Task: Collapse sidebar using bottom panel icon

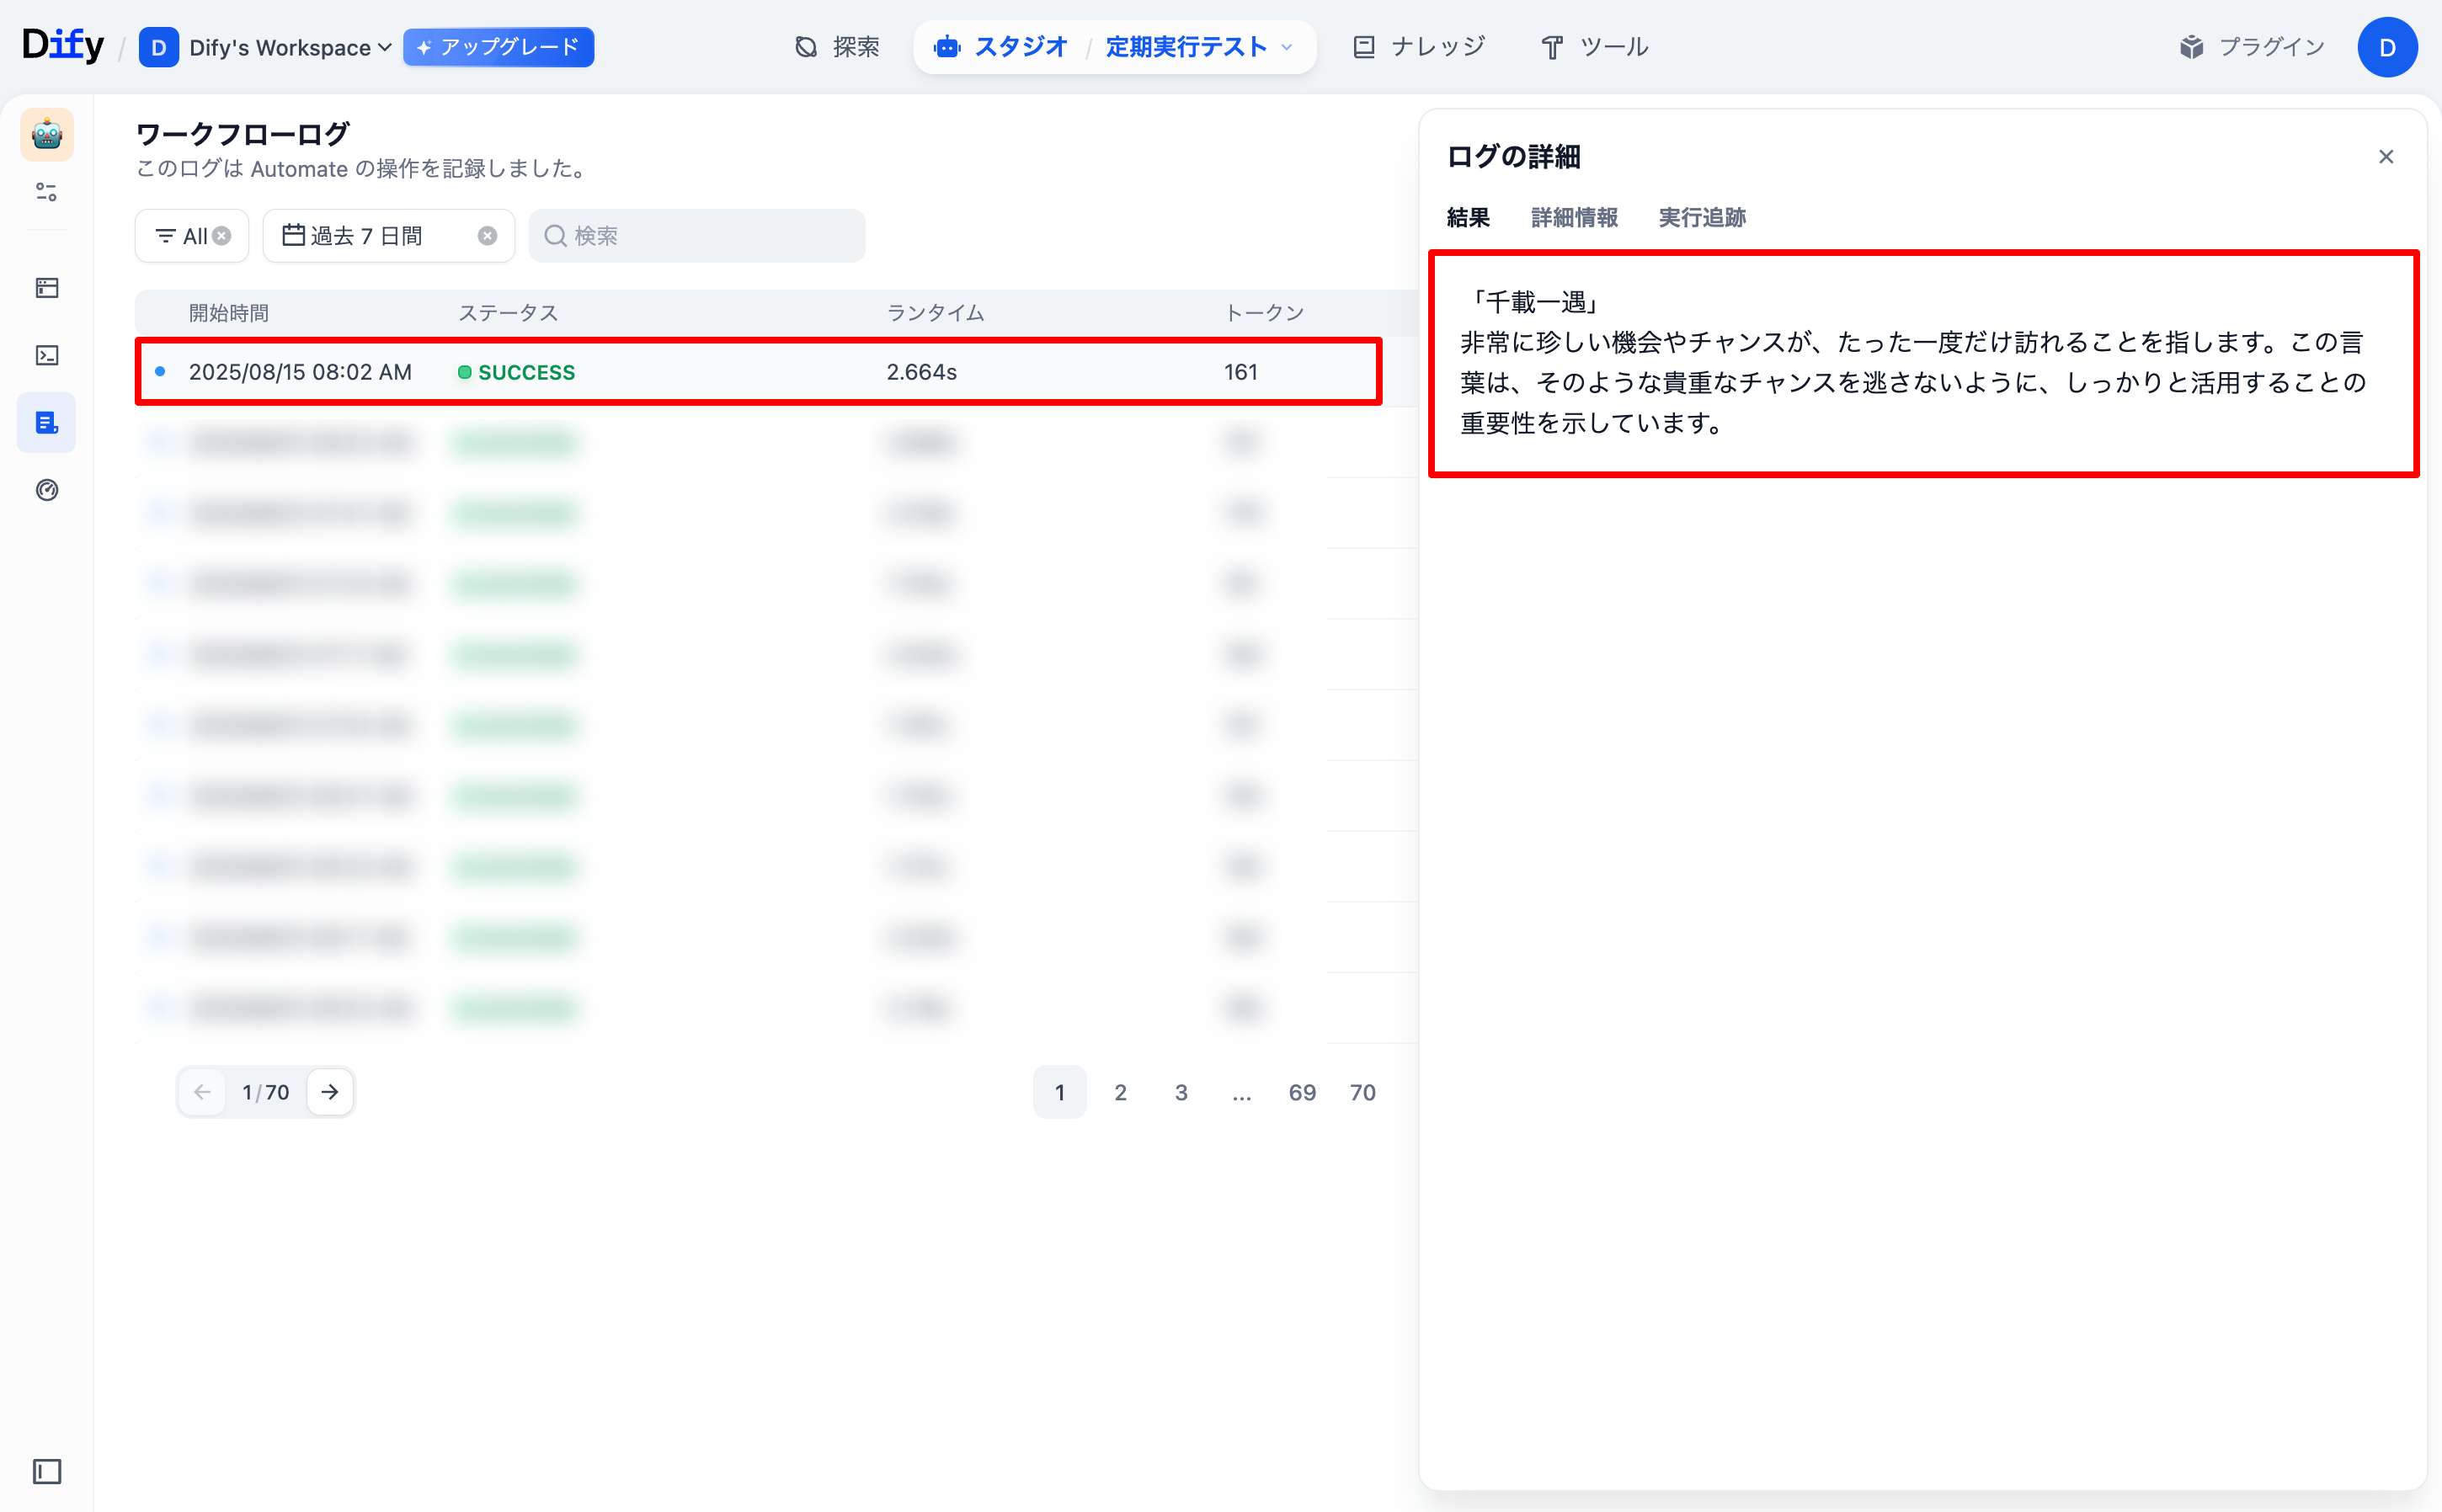Action: pyautogui.click(x=47, y=1471)
